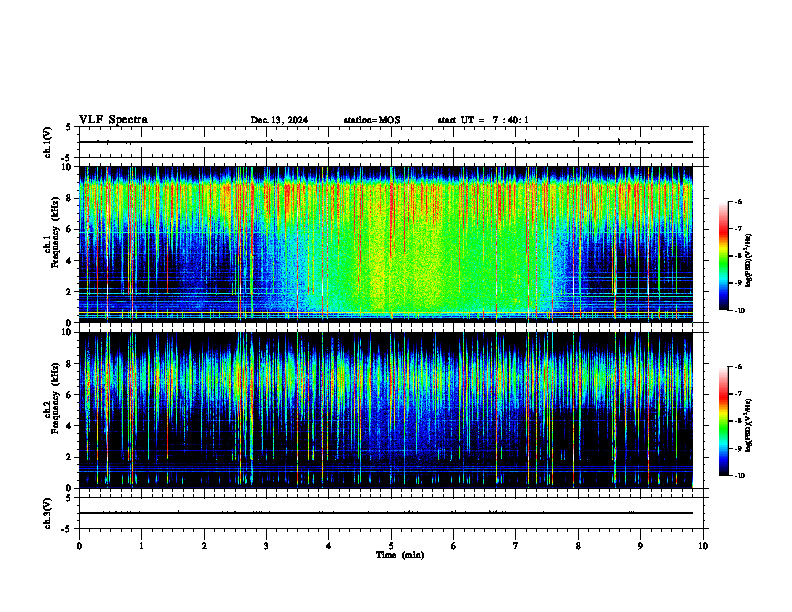Viewport: 792px width, 612px height.
Task: Click time axis tick label "0"
Action: click(79, 546)
